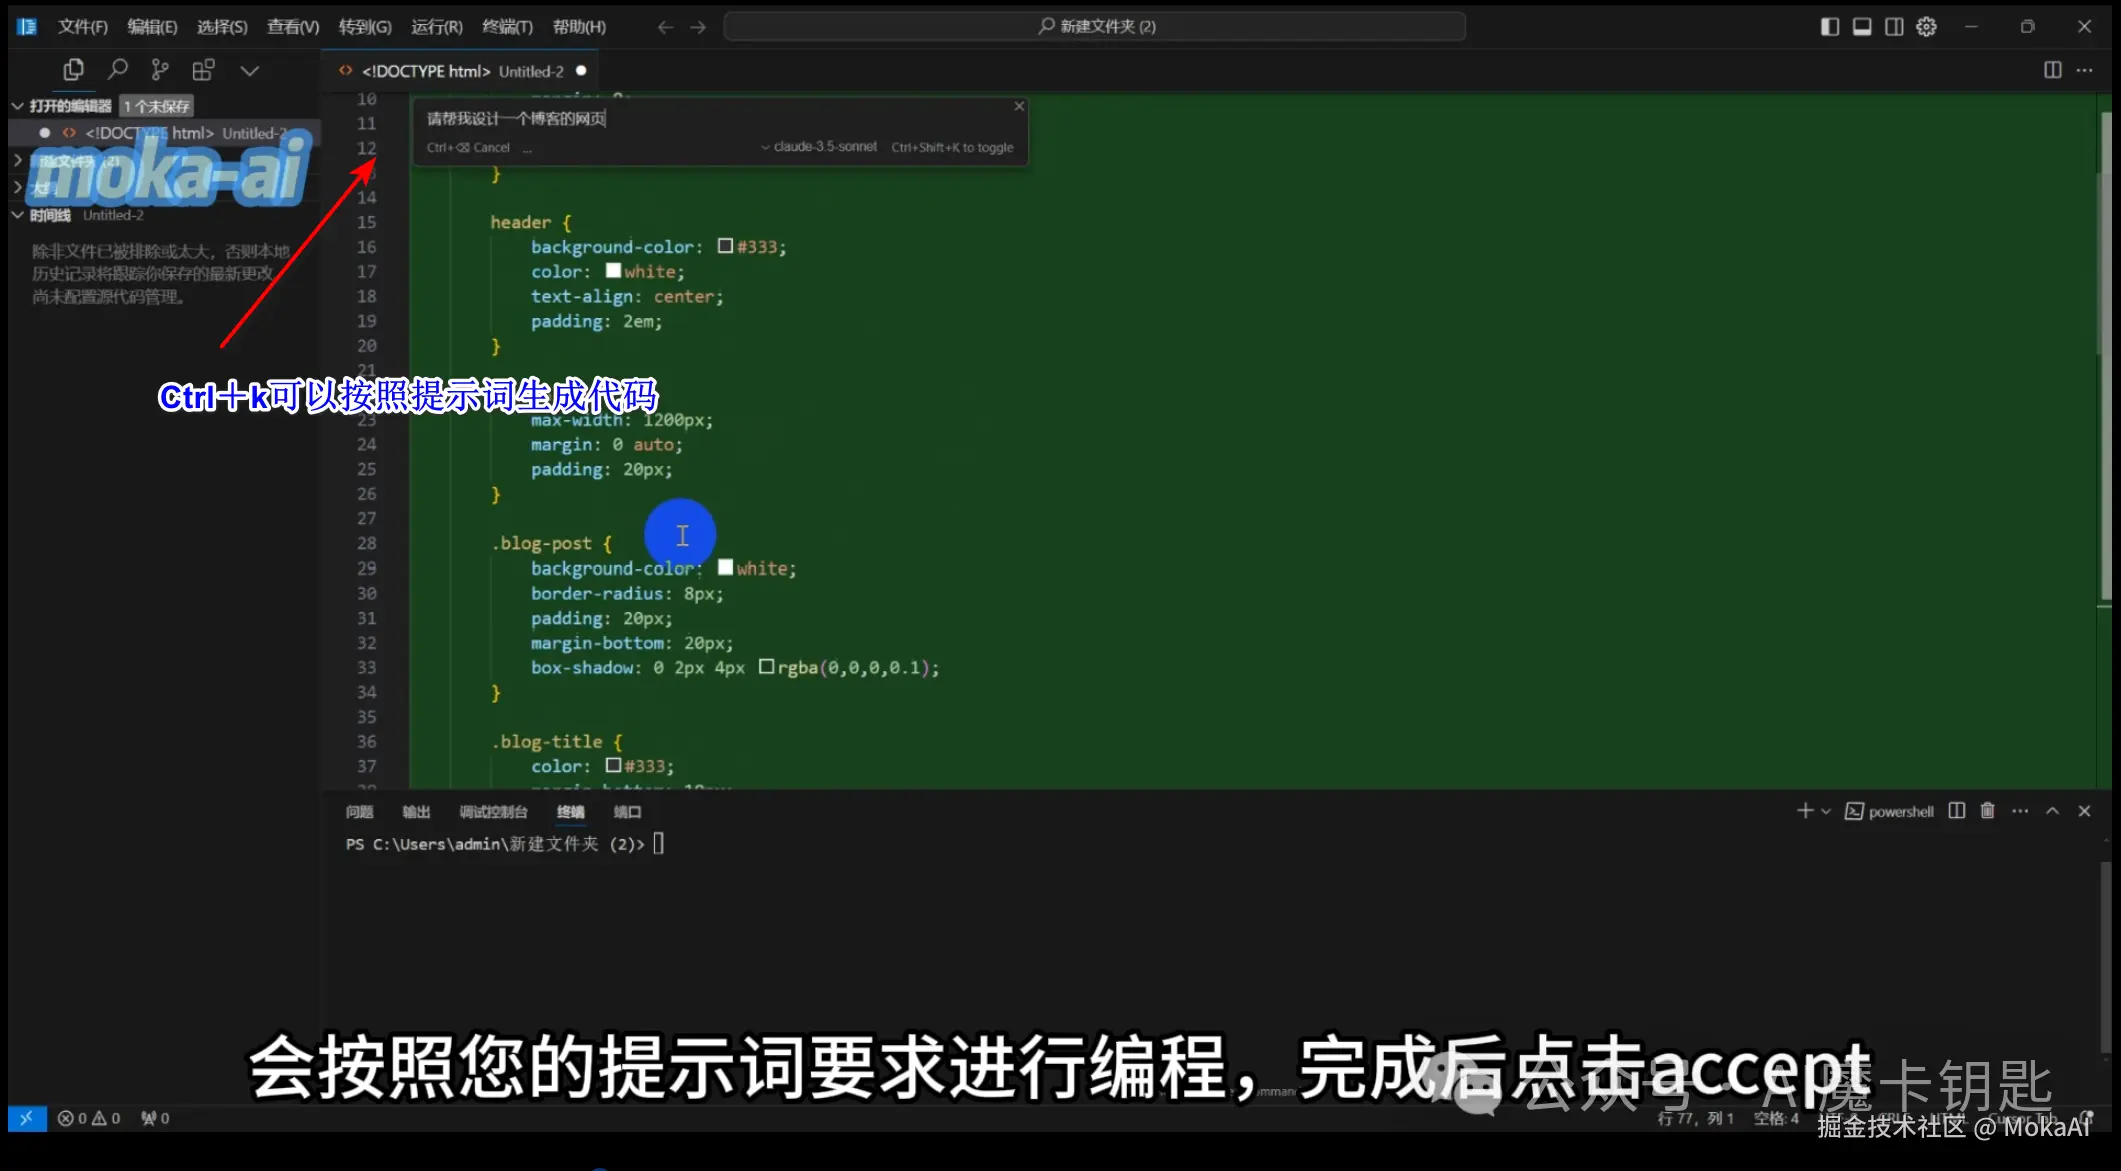Collapse the 时间线 section
Screen dimensions: 2121x1171
18,214
